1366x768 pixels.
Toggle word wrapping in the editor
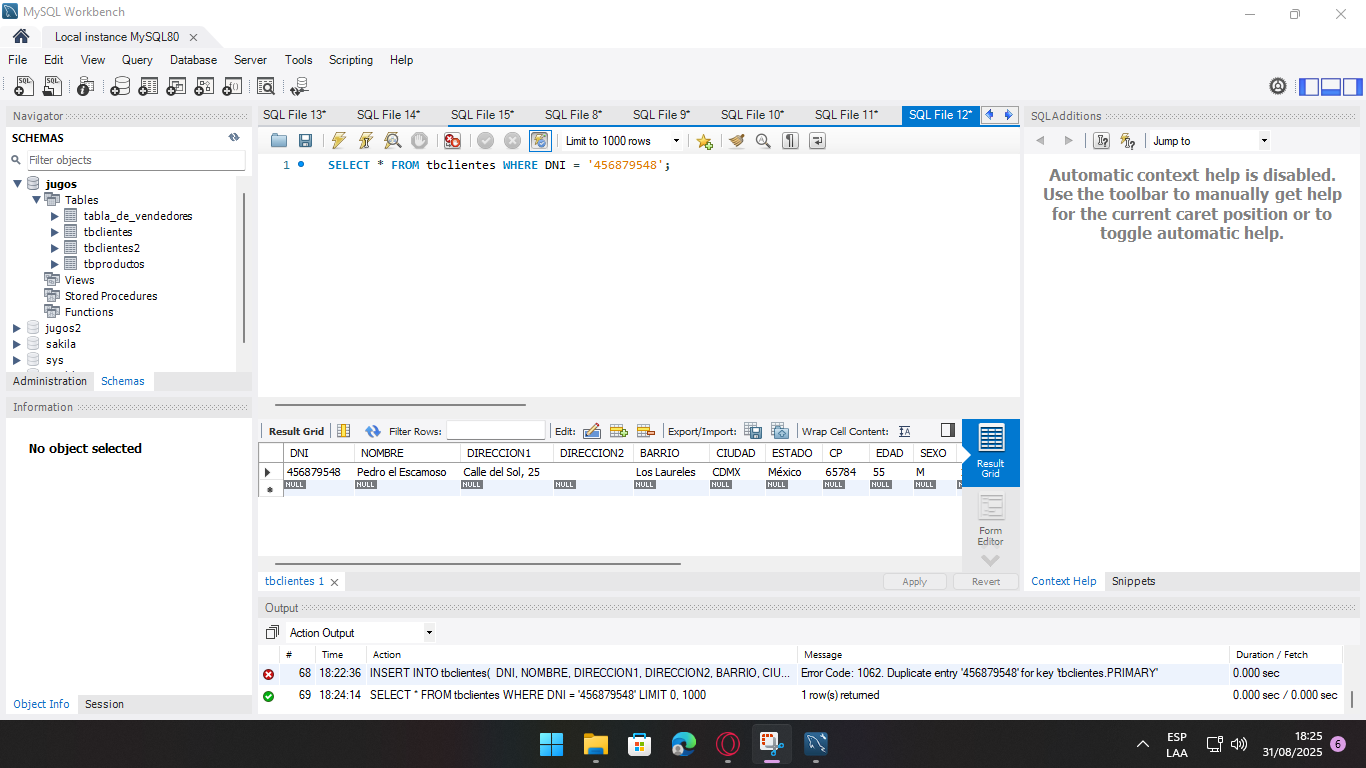tap(818, 141)
